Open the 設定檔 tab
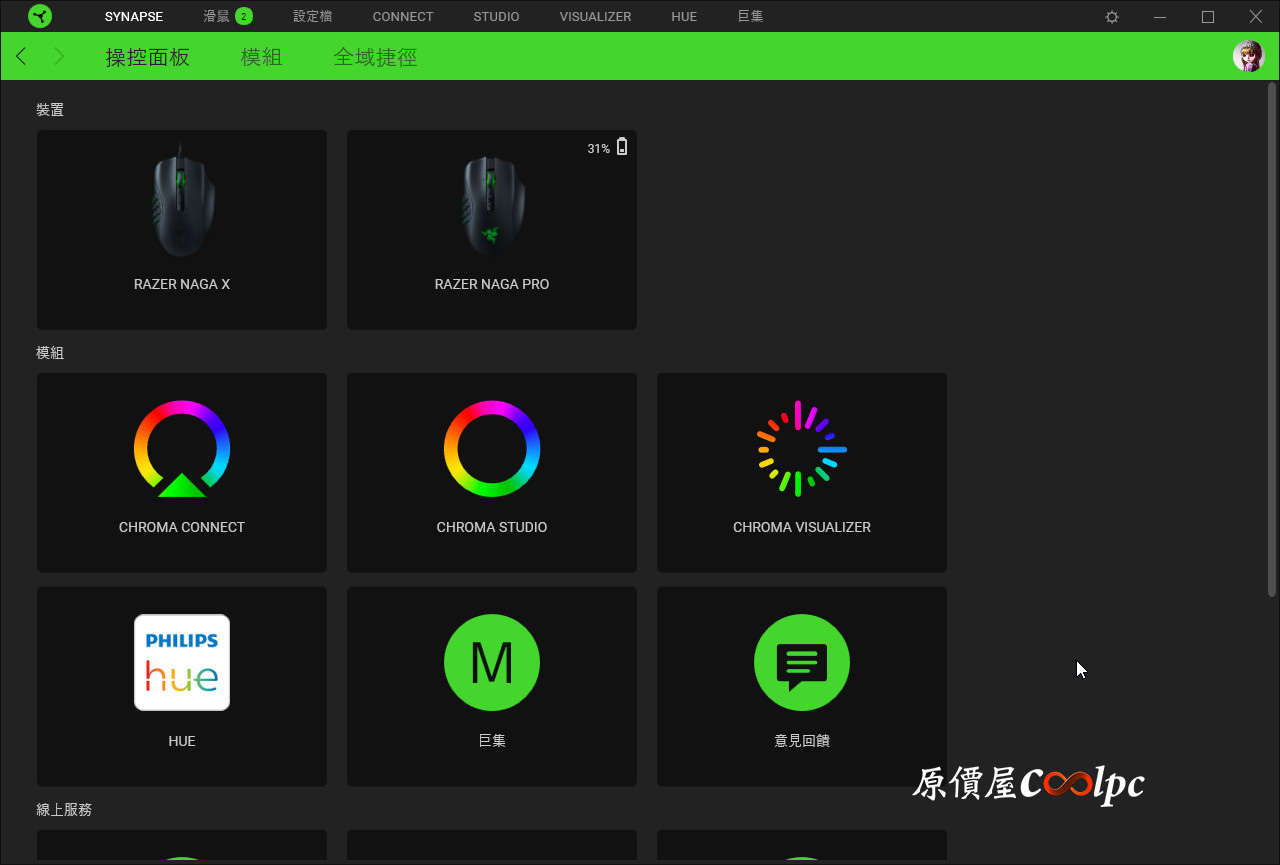The width and height of the screenshot is (1280, 865). click(313, 17)
